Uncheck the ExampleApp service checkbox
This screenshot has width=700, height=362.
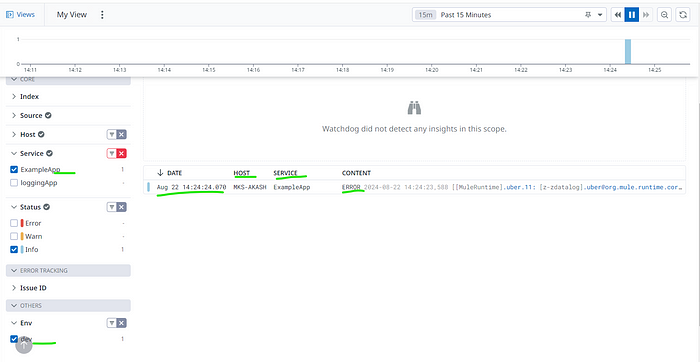[x=14, y=170]
